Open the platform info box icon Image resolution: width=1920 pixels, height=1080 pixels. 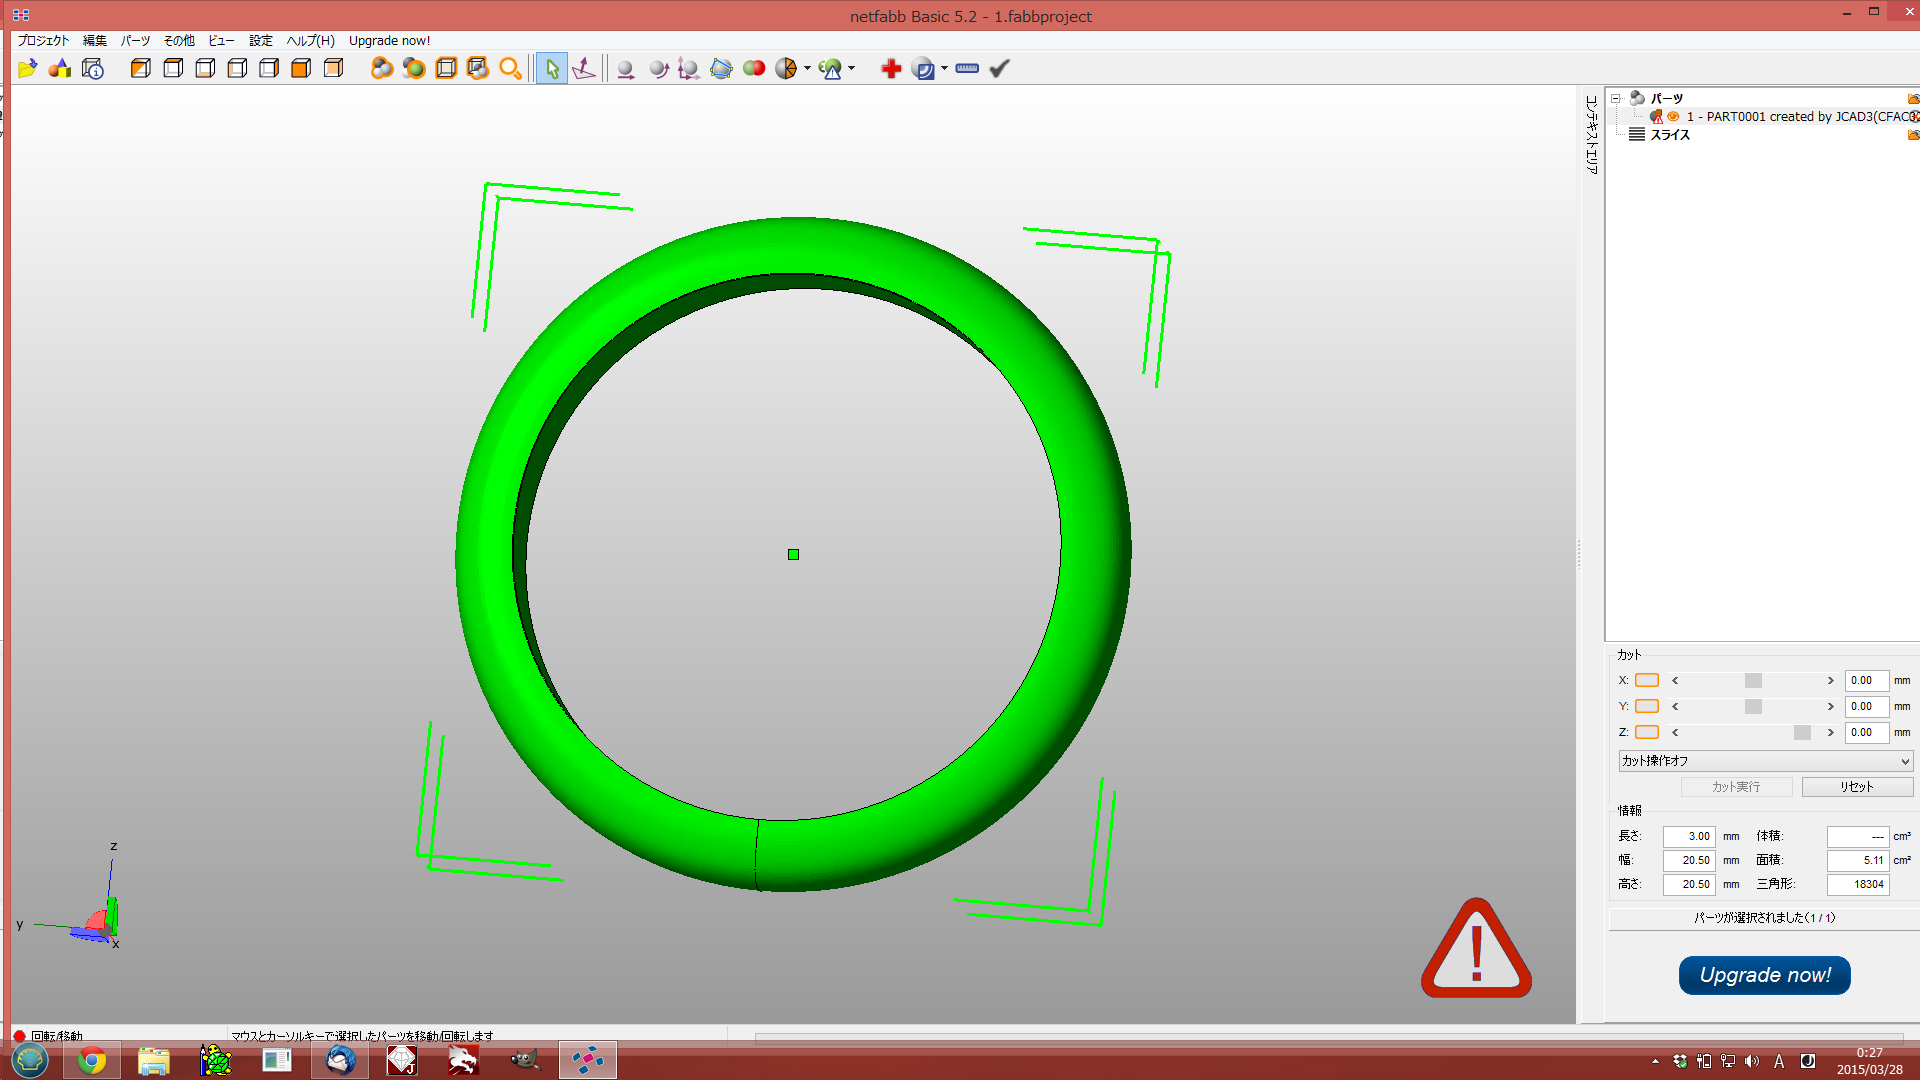pyautogui.click(x=93, y=68)
